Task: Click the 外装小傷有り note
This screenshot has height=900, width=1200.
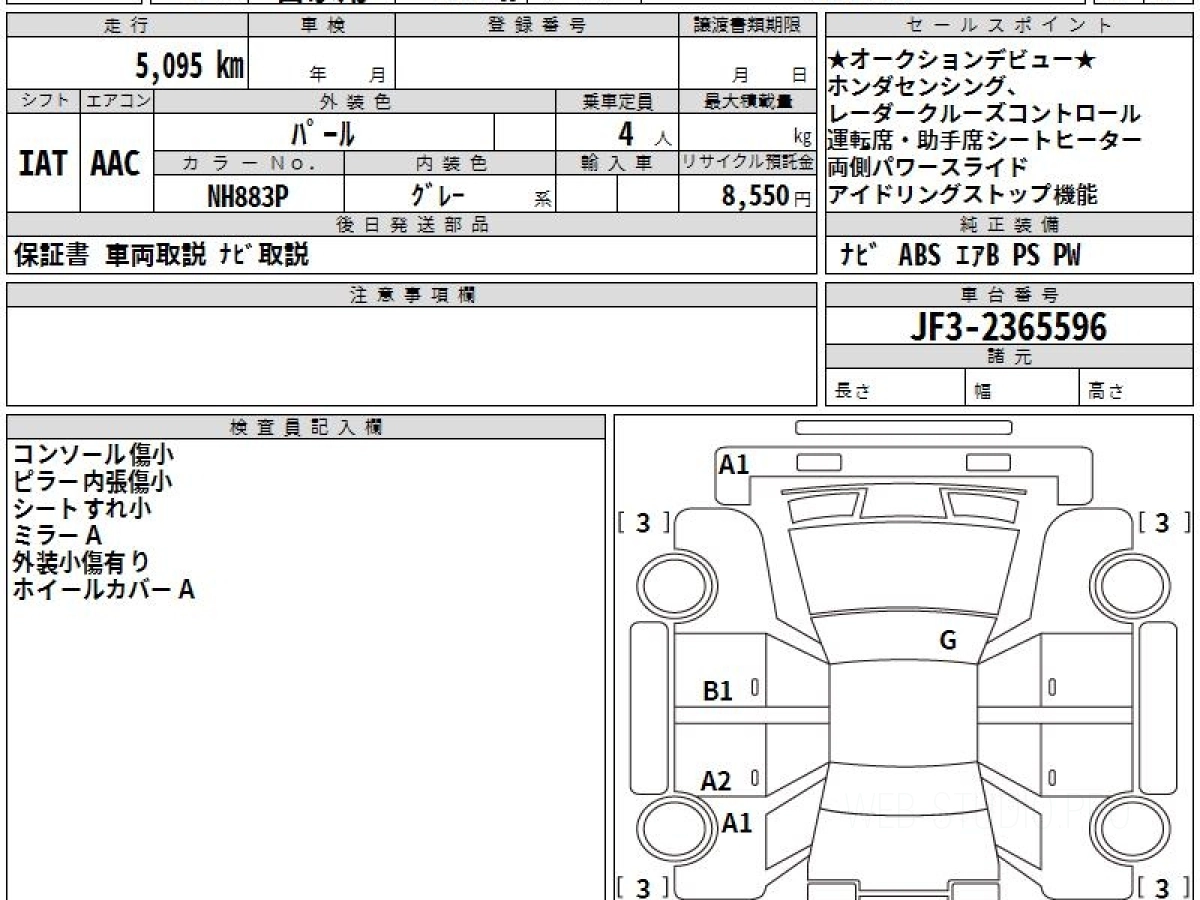Action: 81,563
